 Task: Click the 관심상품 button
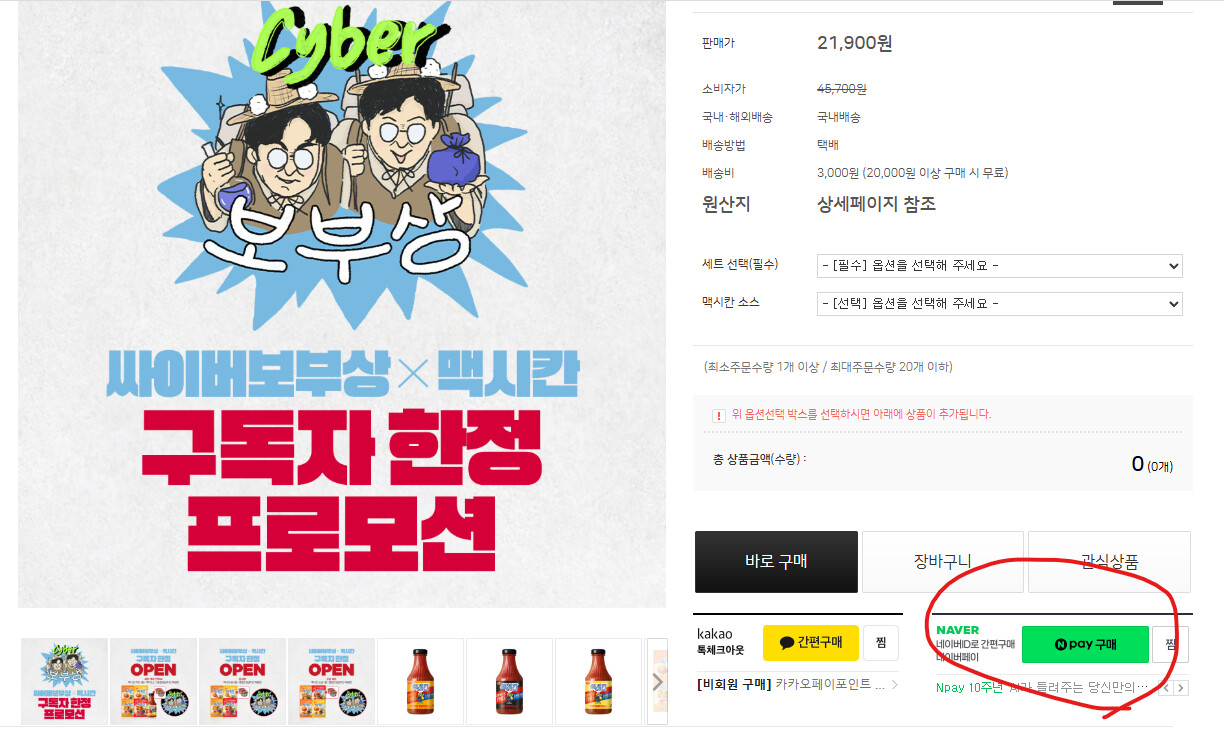pos(1109,562)
